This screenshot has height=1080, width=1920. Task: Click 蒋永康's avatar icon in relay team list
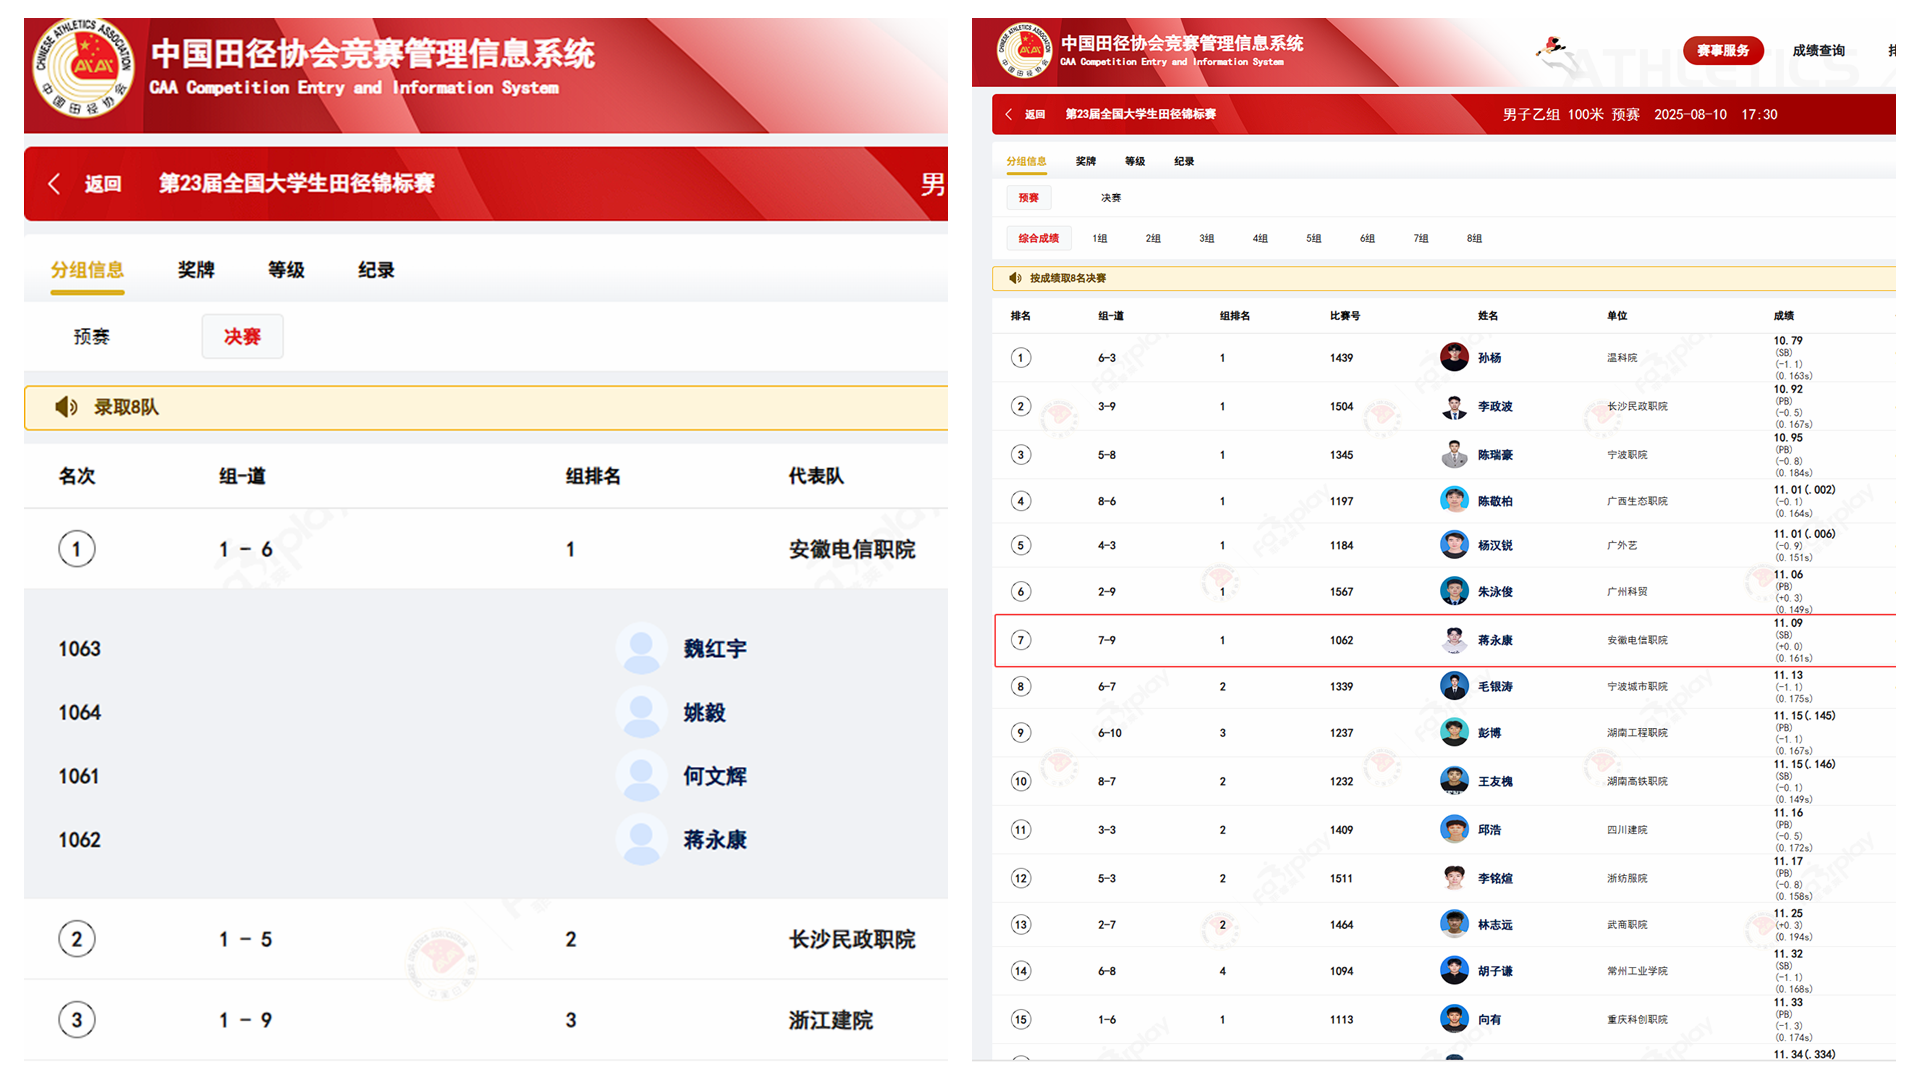pos(641,840)
